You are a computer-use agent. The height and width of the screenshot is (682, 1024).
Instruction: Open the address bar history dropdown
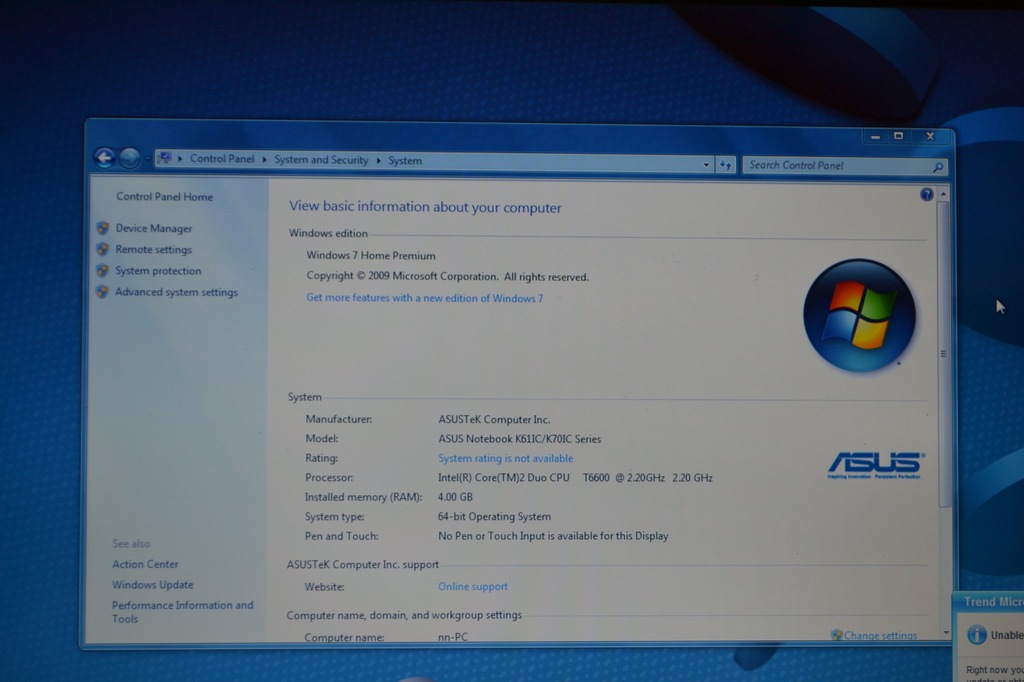point(706,165)
